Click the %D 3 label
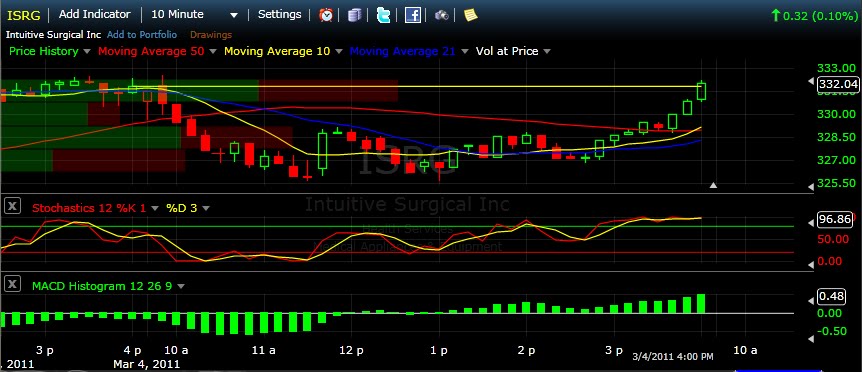862x372 pixels. tap(182, 208)
